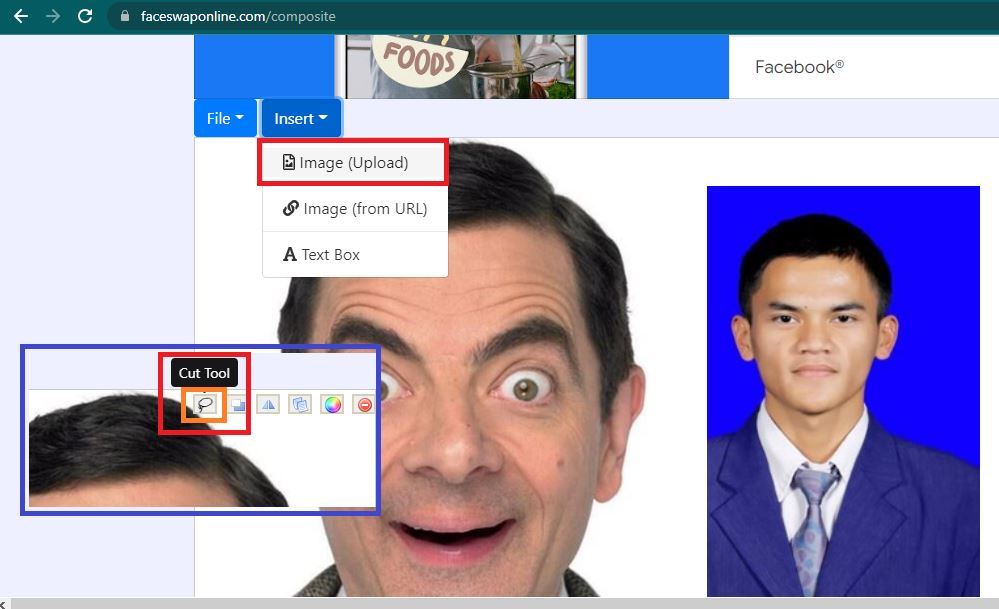Click the browser back arrow
Image resolution: width=999 pixels, height=609 pixels.
[x=21, y=16]
